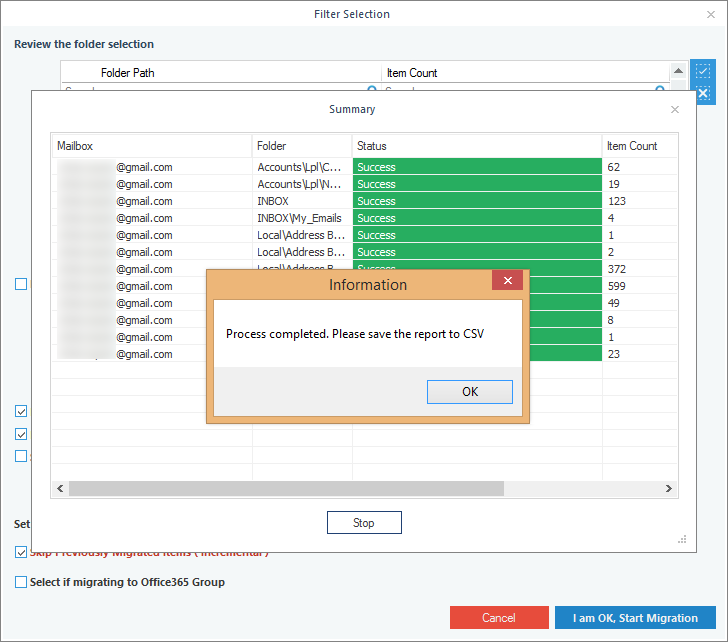Sort by the Status column header
Viewport: 728px width, 642px height.
[x=476, y=146]
